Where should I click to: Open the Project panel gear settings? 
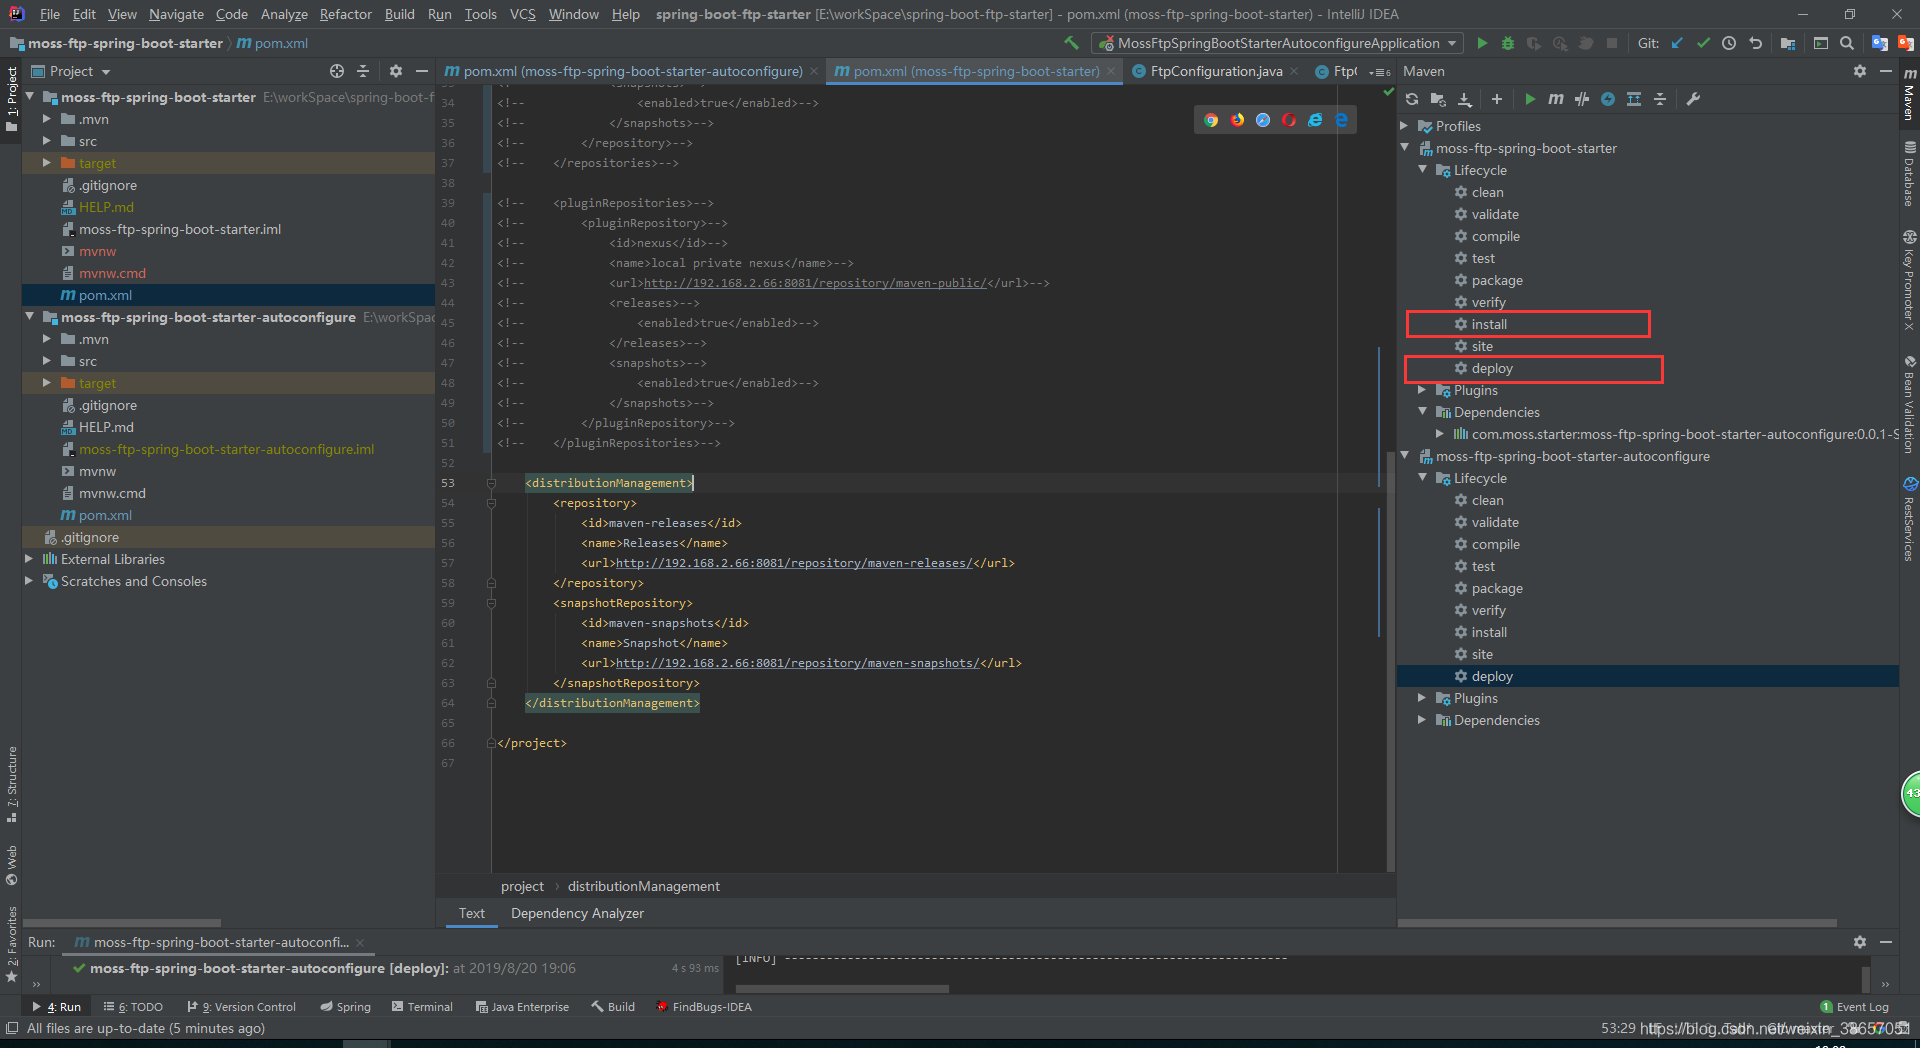pos(396,71)
